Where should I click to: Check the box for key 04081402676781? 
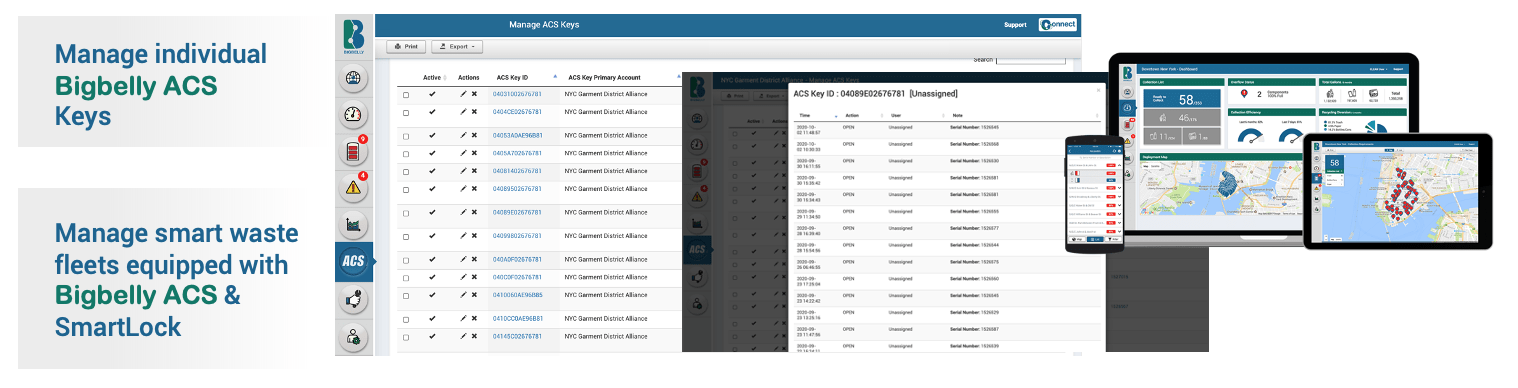point(406,172)
